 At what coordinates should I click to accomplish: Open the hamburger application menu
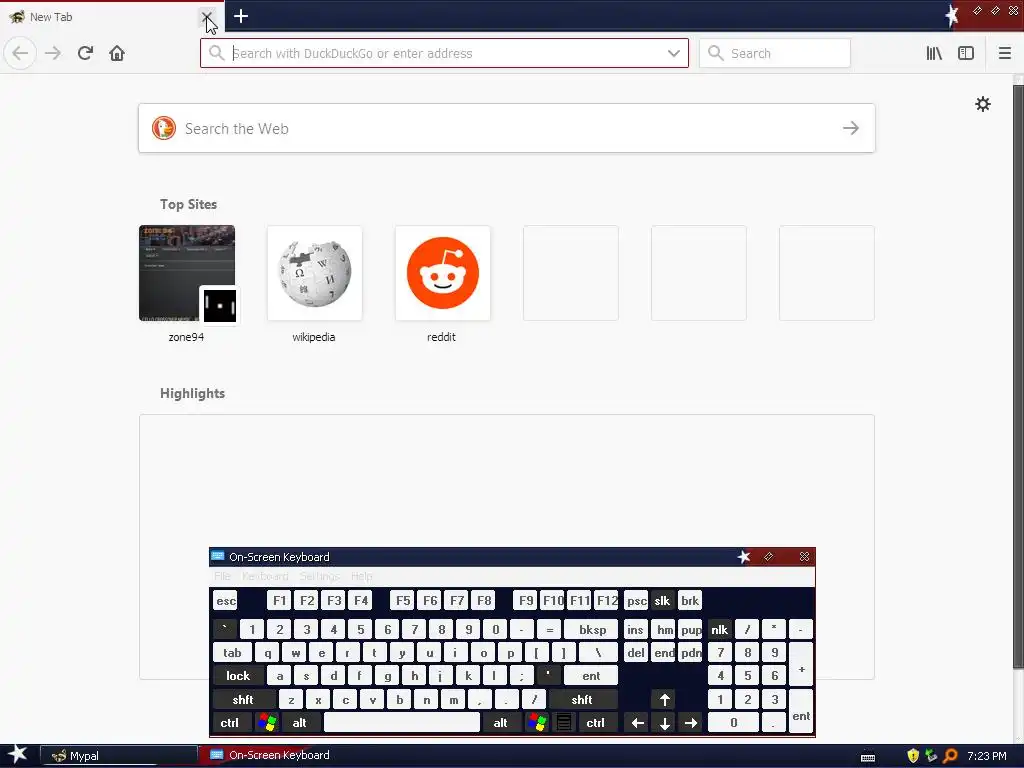point(1004,53)
